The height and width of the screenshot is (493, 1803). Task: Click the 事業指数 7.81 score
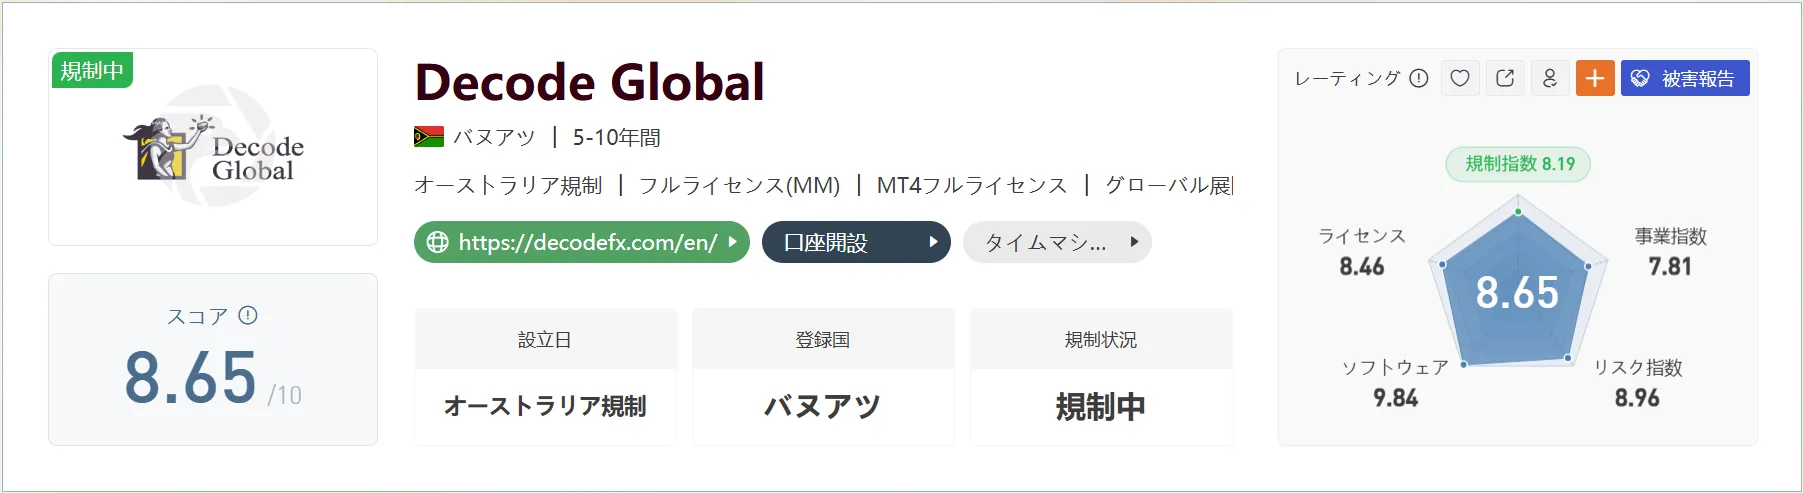pos(1670,252)
